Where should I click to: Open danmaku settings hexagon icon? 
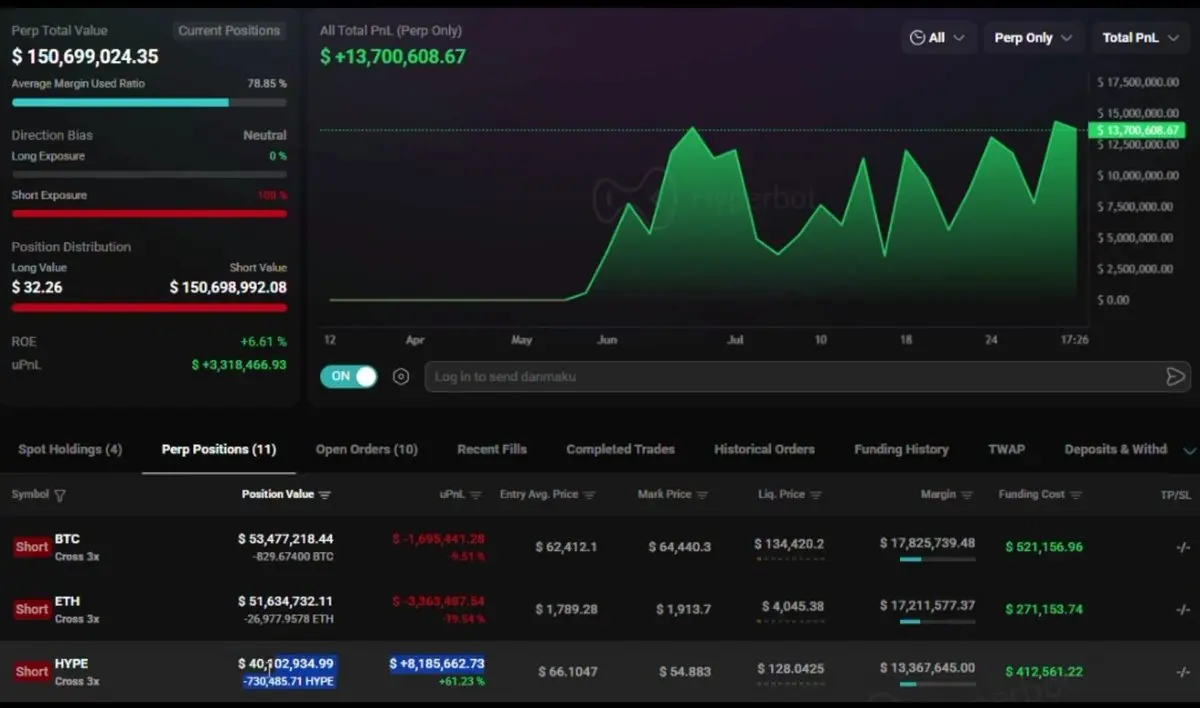pos(401,377)
